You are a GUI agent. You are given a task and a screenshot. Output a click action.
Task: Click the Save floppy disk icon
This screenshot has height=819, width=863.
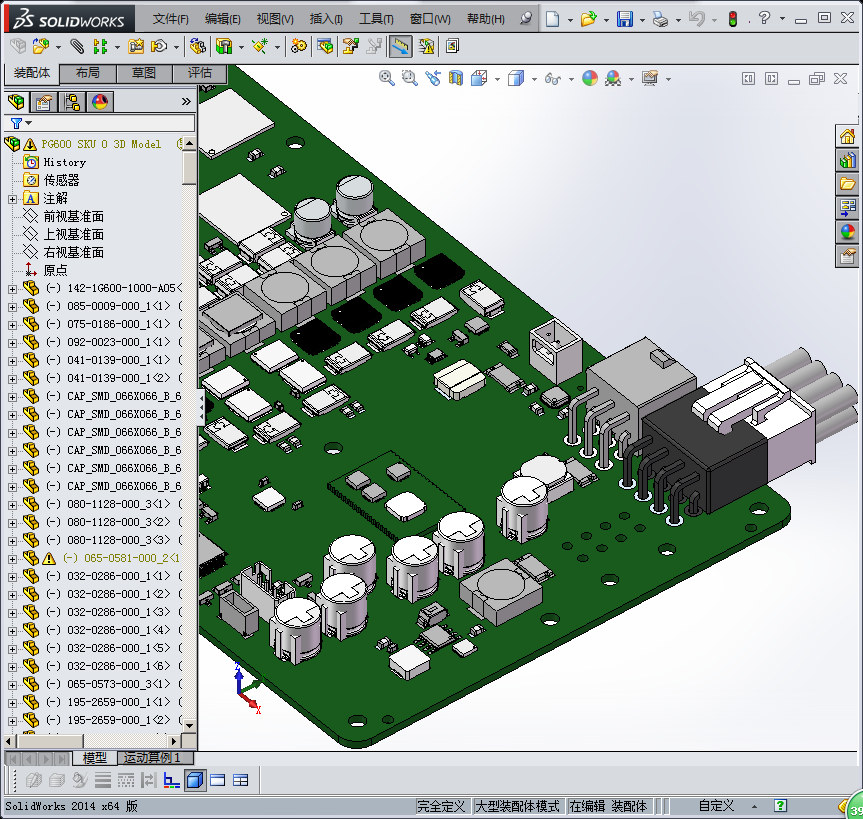coord(624,19)
